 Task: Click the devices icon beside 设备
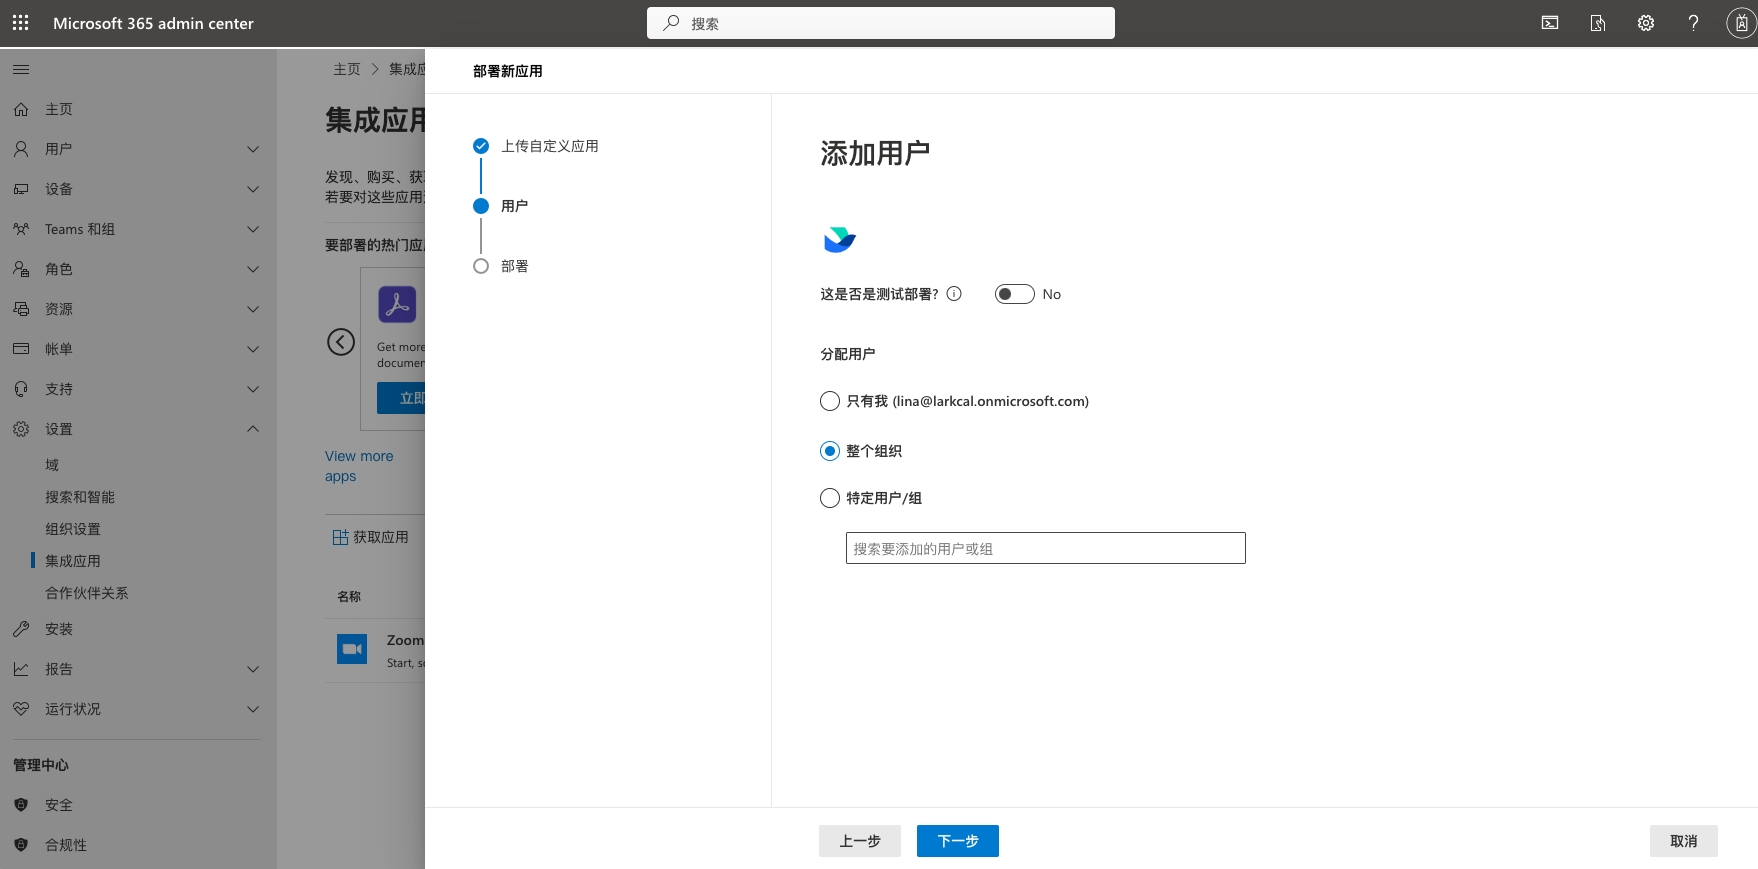[x=21, y=189]
